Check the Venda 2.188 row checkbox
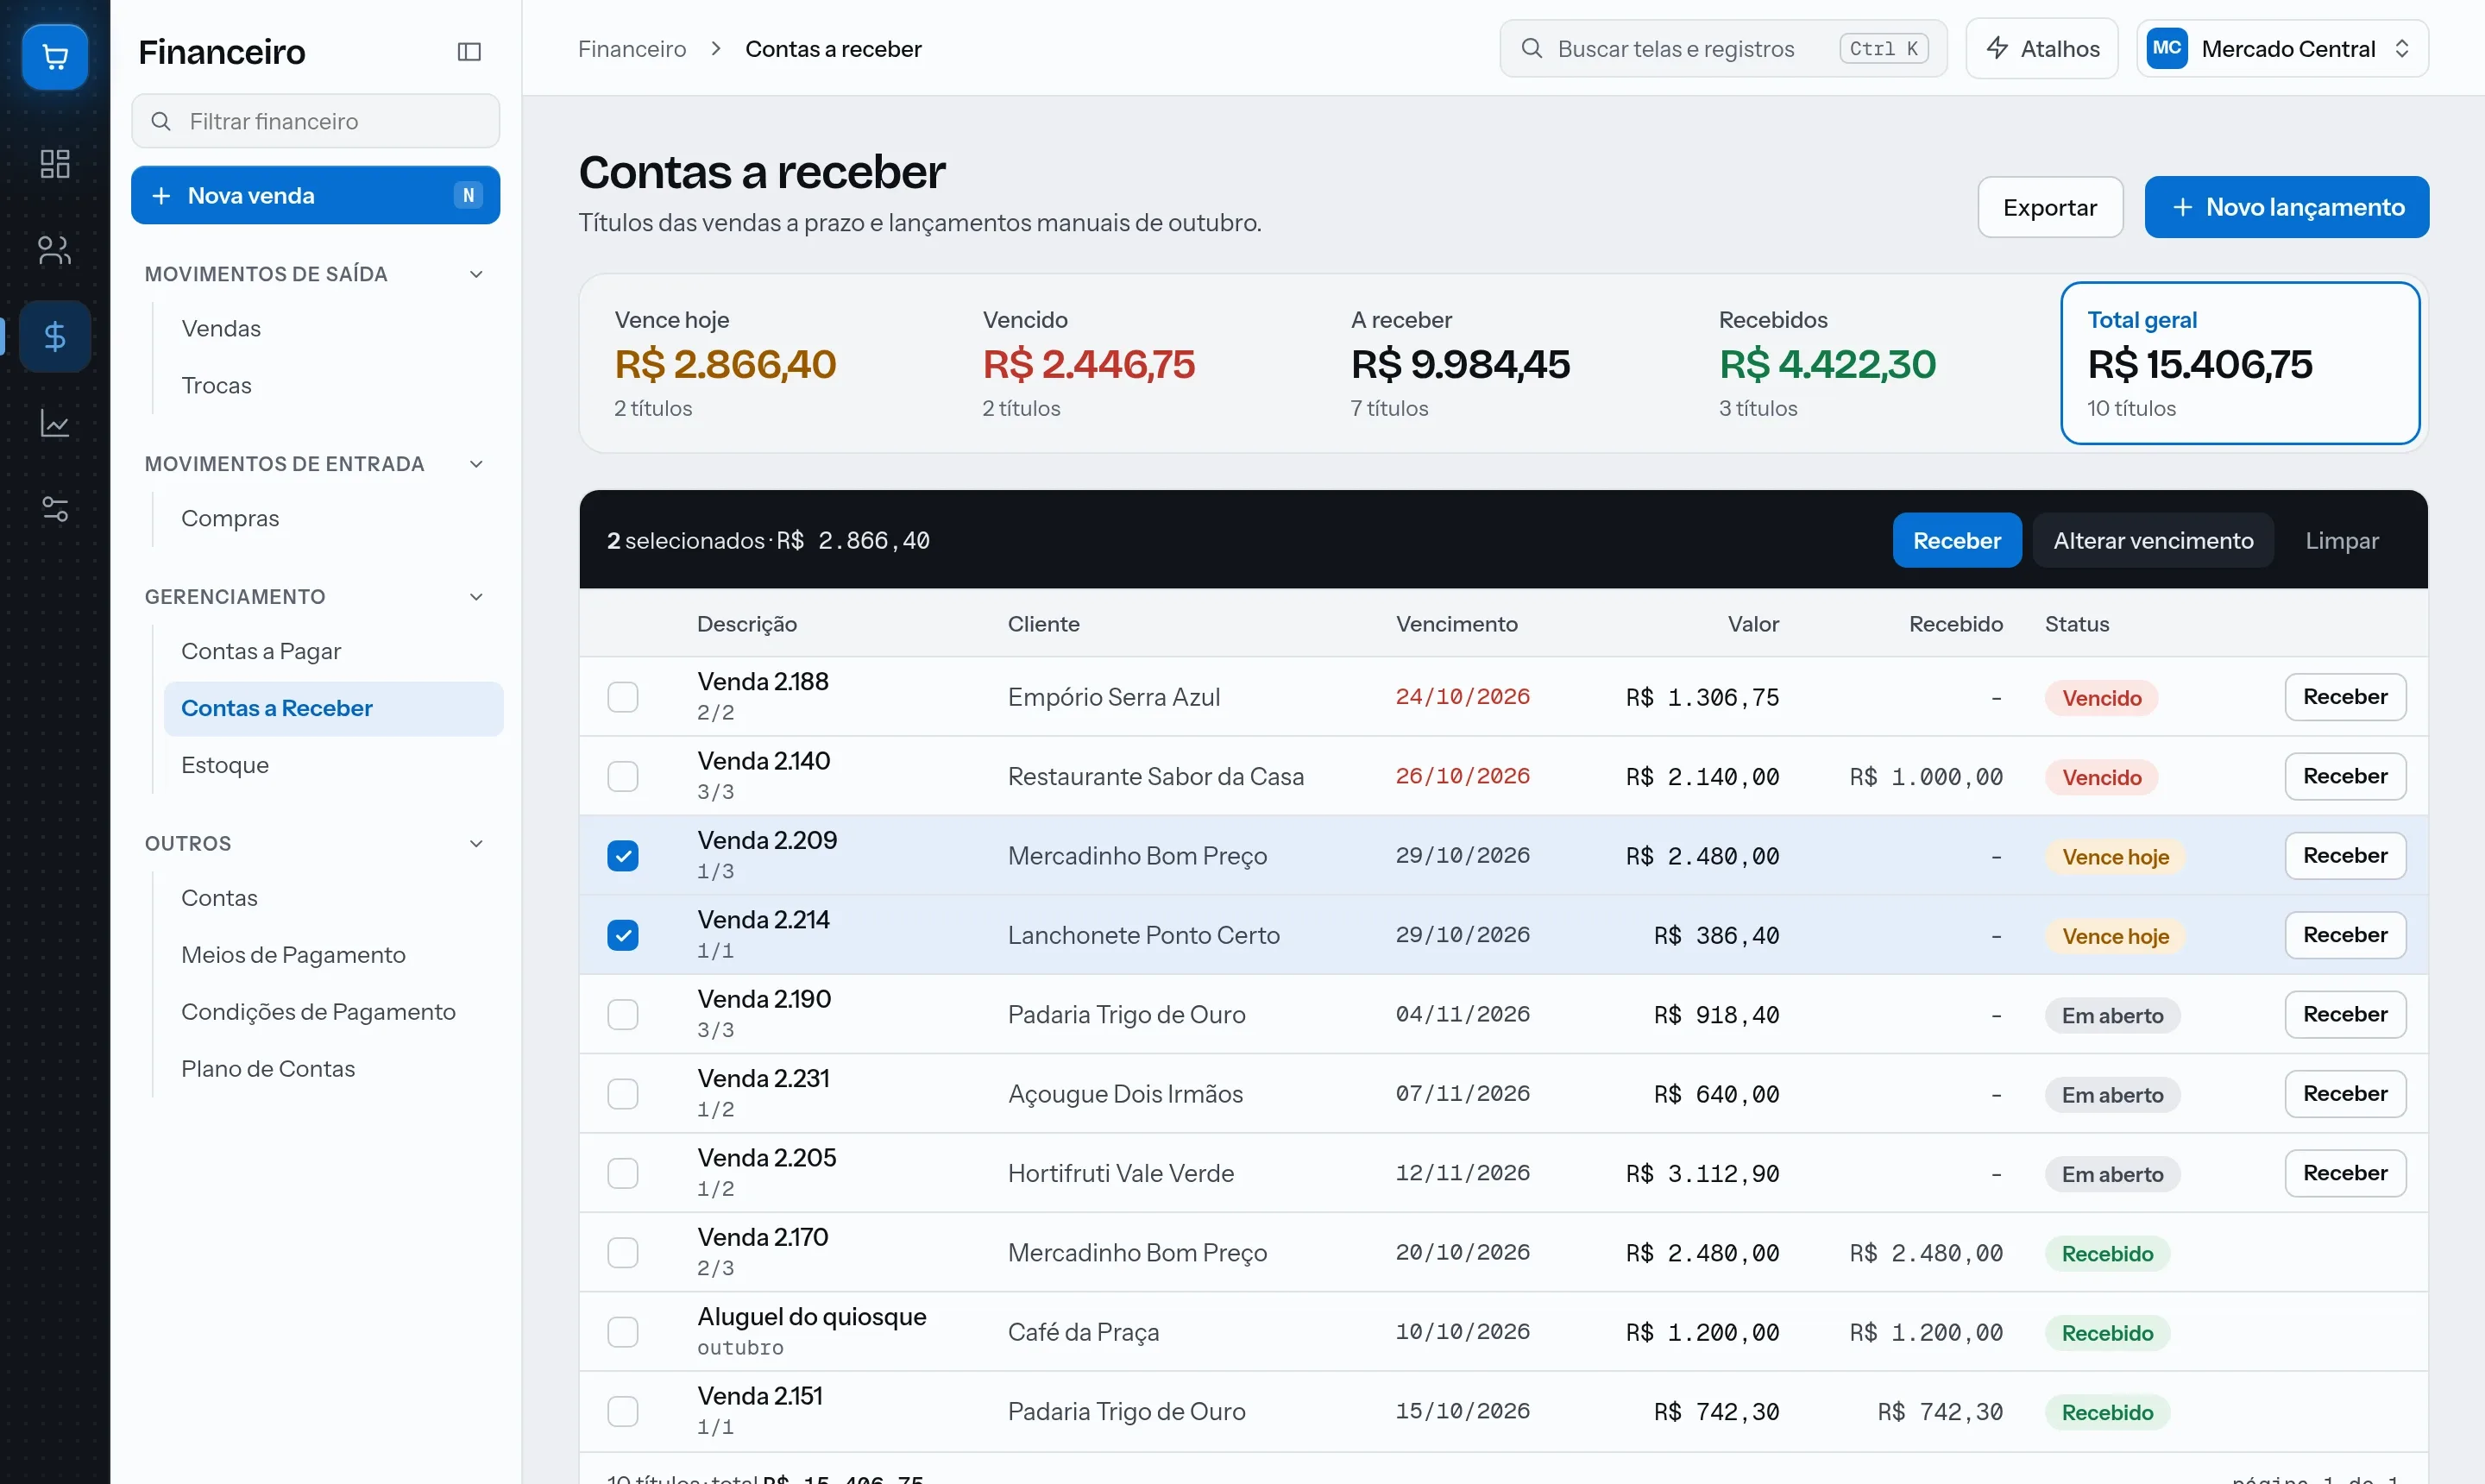 [623, 697]
